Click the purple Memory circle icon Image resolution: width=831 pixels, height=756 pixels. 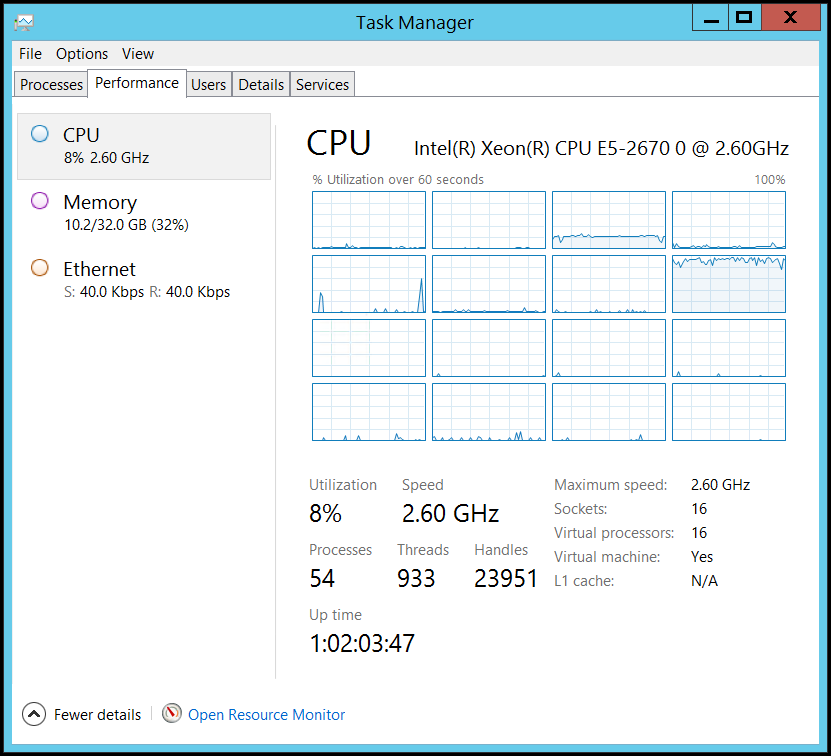click(x=40, y=201)
